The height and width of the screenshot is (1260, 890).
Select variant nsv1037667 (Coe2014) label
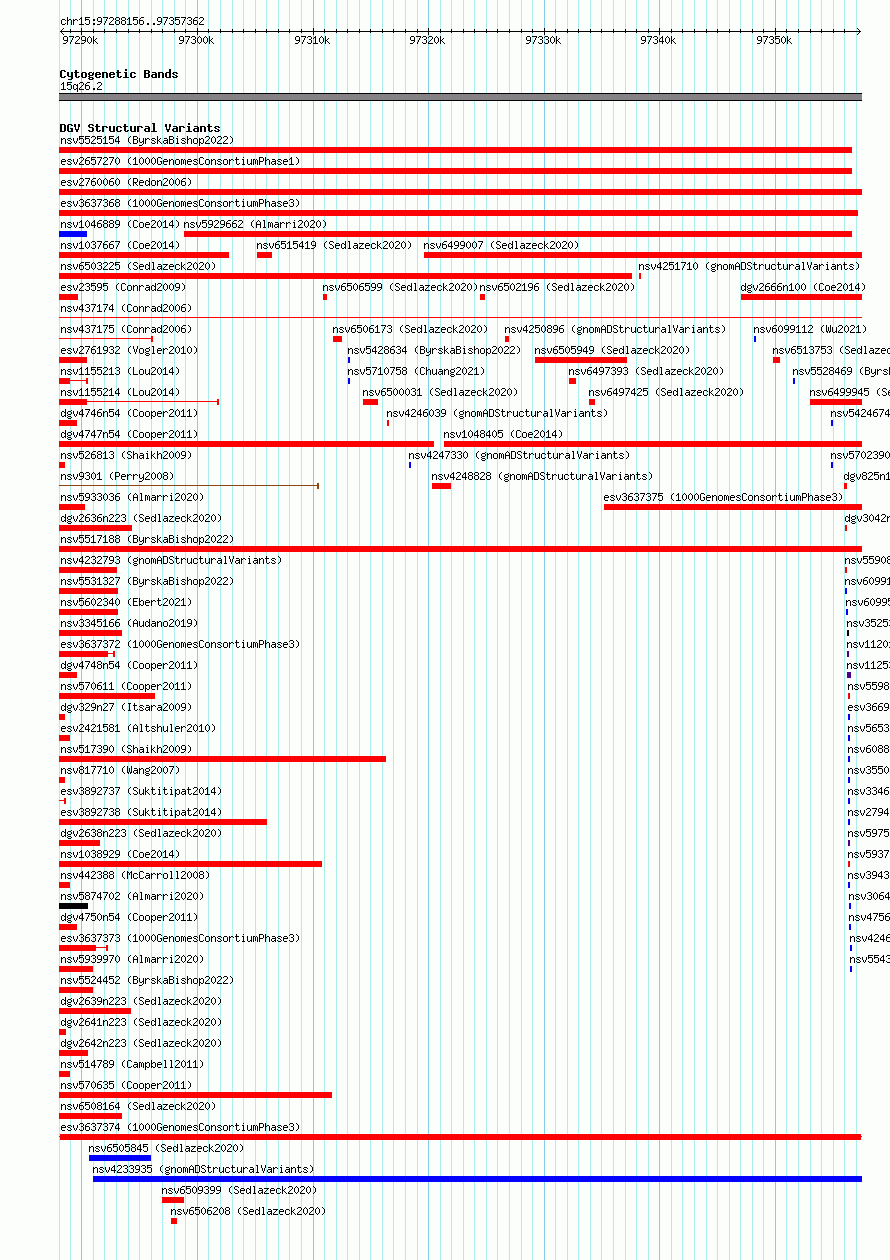point(120,245)
